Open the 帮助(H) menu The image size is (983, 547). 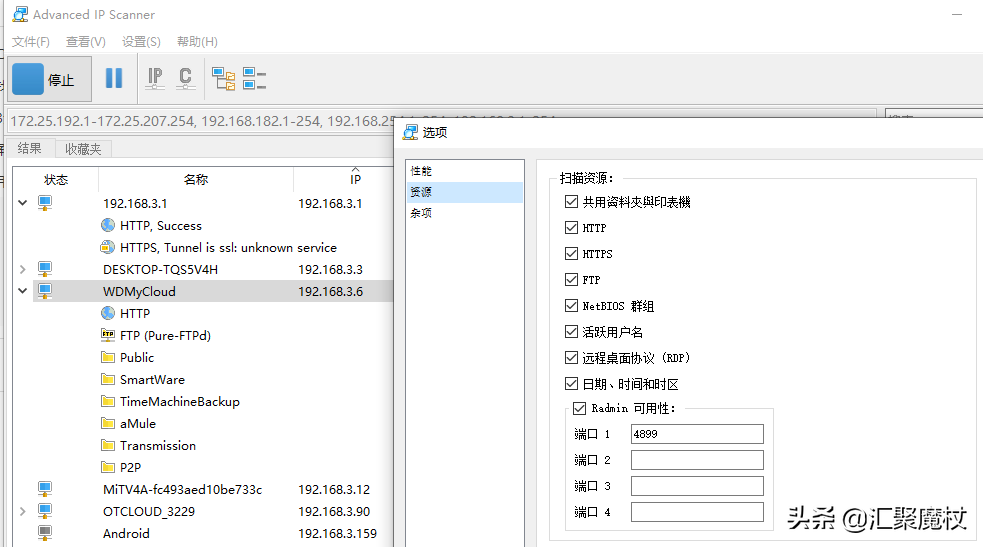click(197, 41)
